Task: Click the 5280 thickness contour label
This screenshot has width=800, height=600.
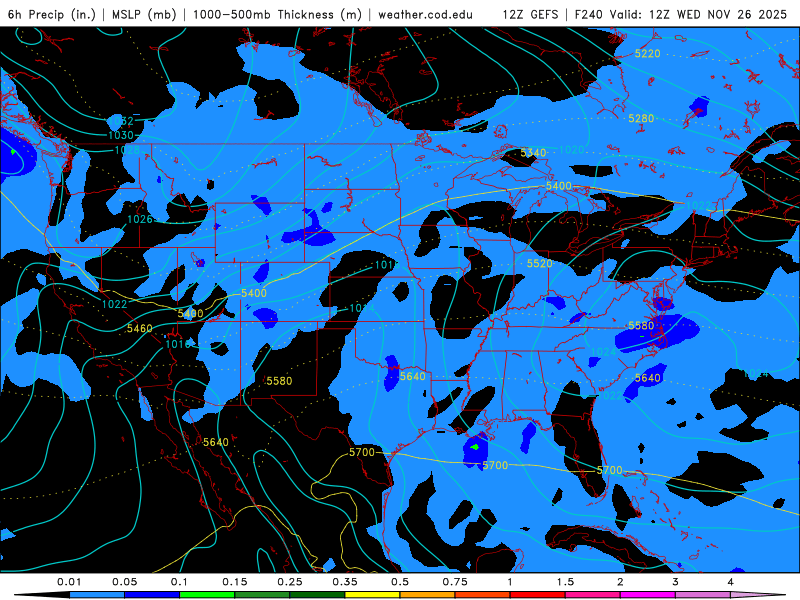Action: (641, 118)
